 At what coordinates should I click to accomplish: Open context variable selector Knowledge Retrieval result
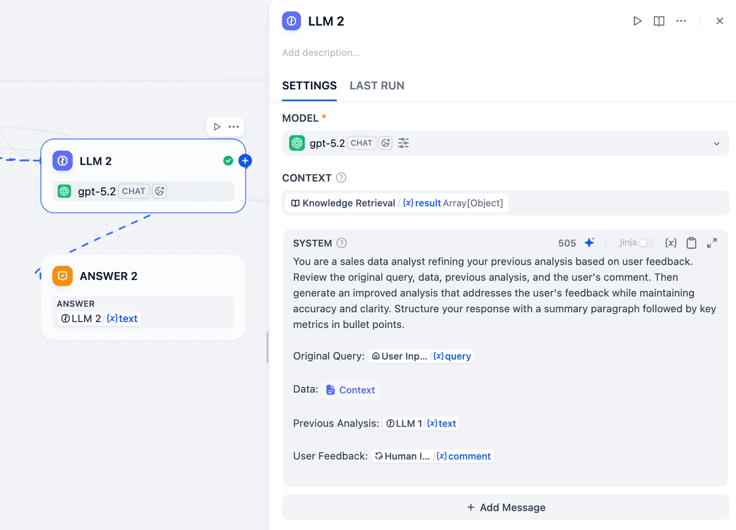click(397, 203)
